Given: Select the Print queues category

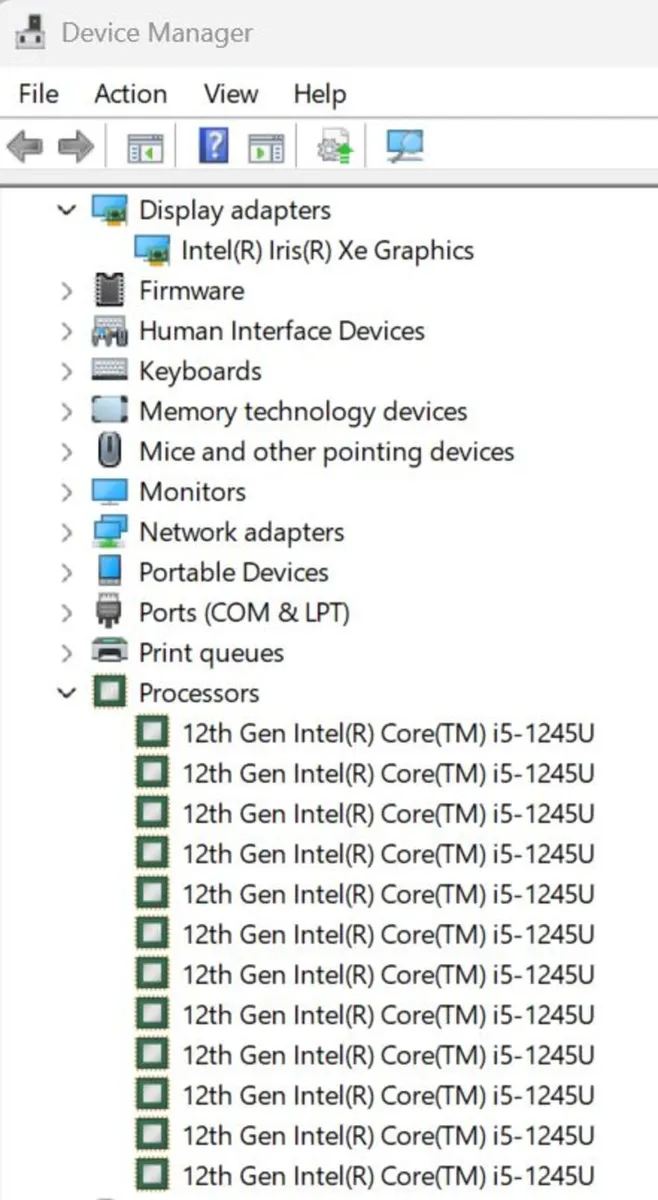Looking at the screenshot, I should (x=210, y=652).
